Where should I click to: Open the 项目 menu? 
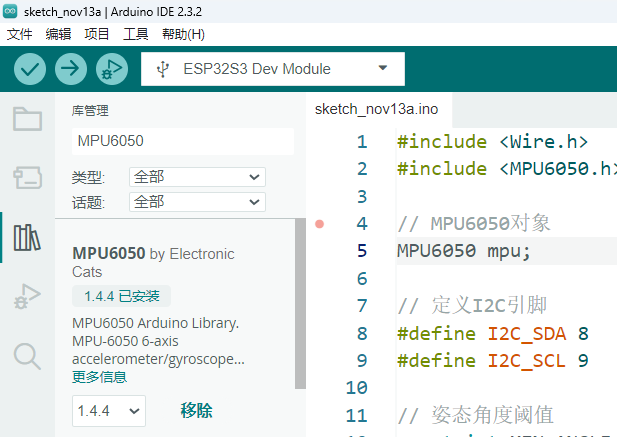pyautogui.click(x=96, y=34)
